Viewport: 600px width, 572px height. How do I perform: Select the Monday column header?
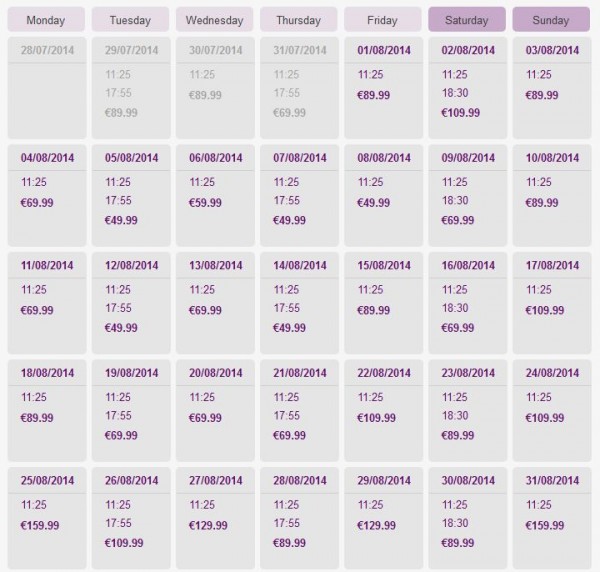tap(46, 20)
